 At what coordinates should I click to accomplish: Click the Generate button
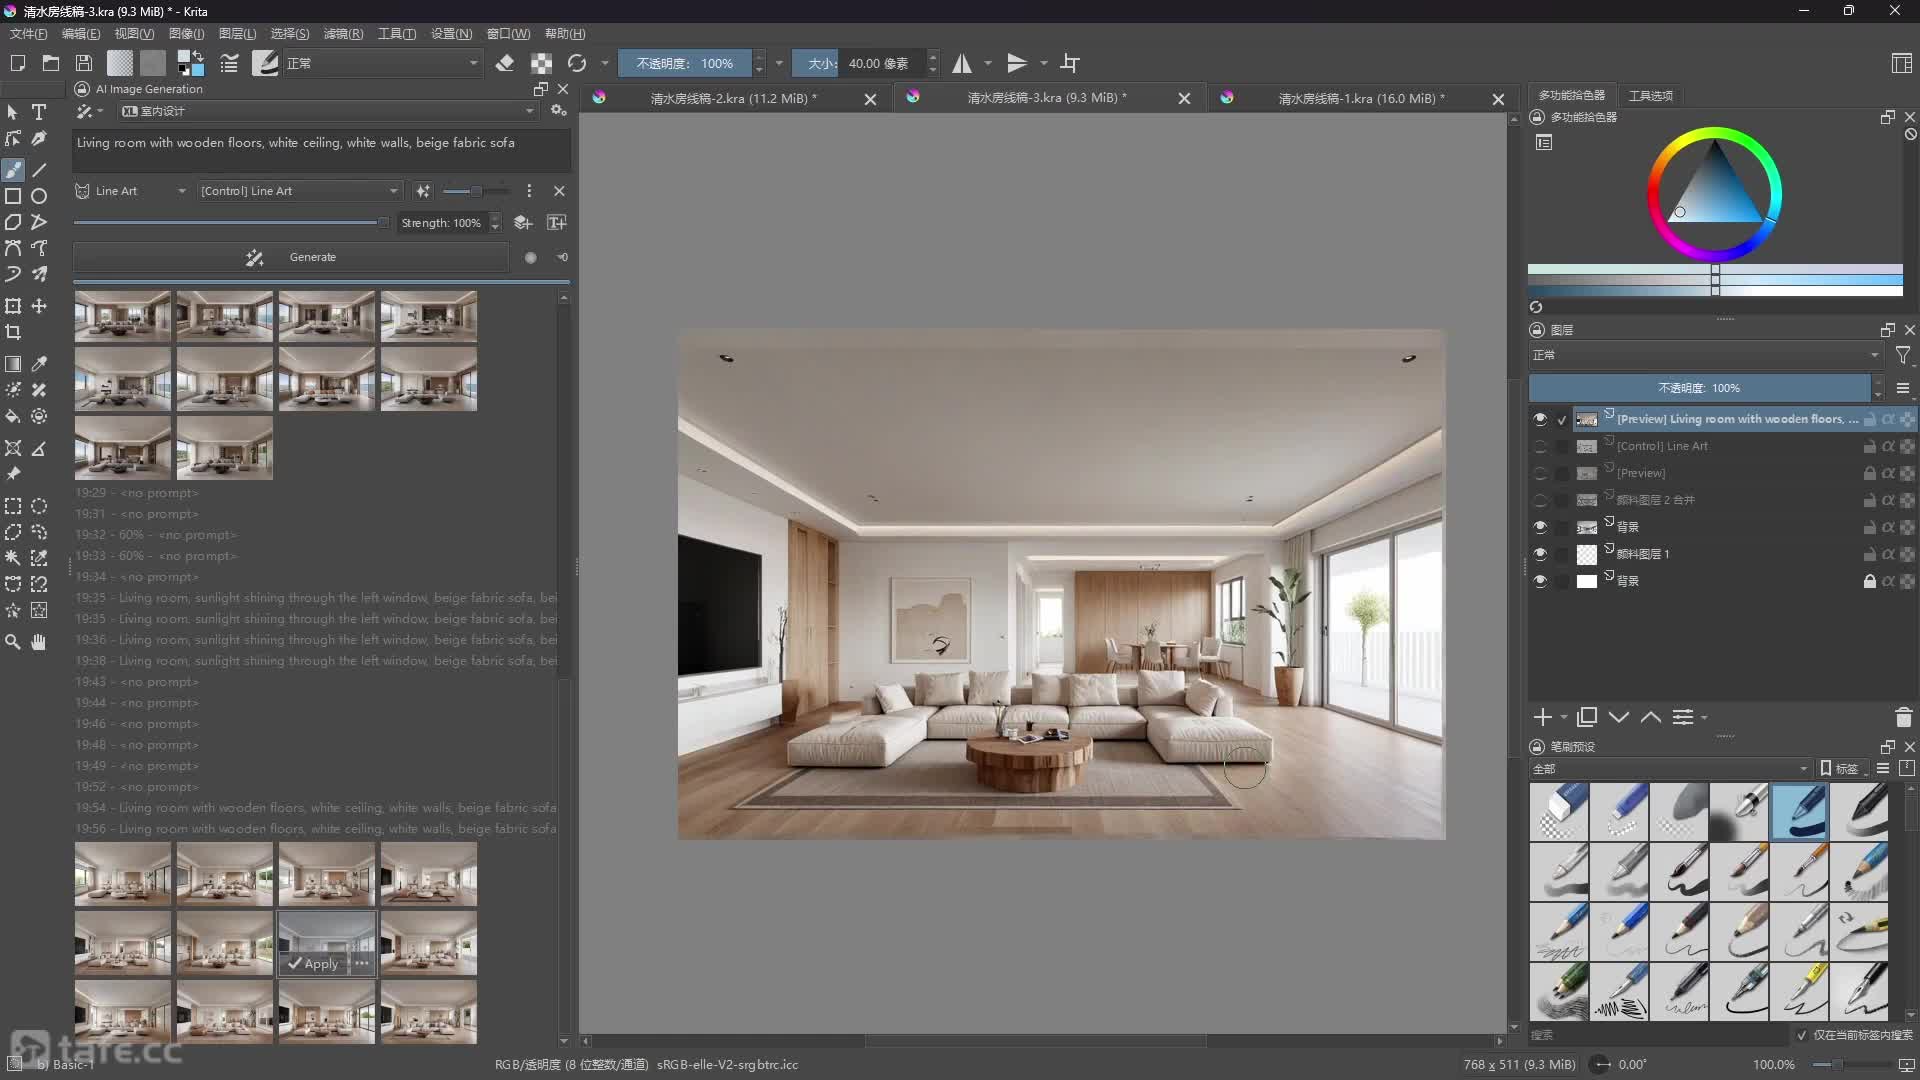click(291, 258)
